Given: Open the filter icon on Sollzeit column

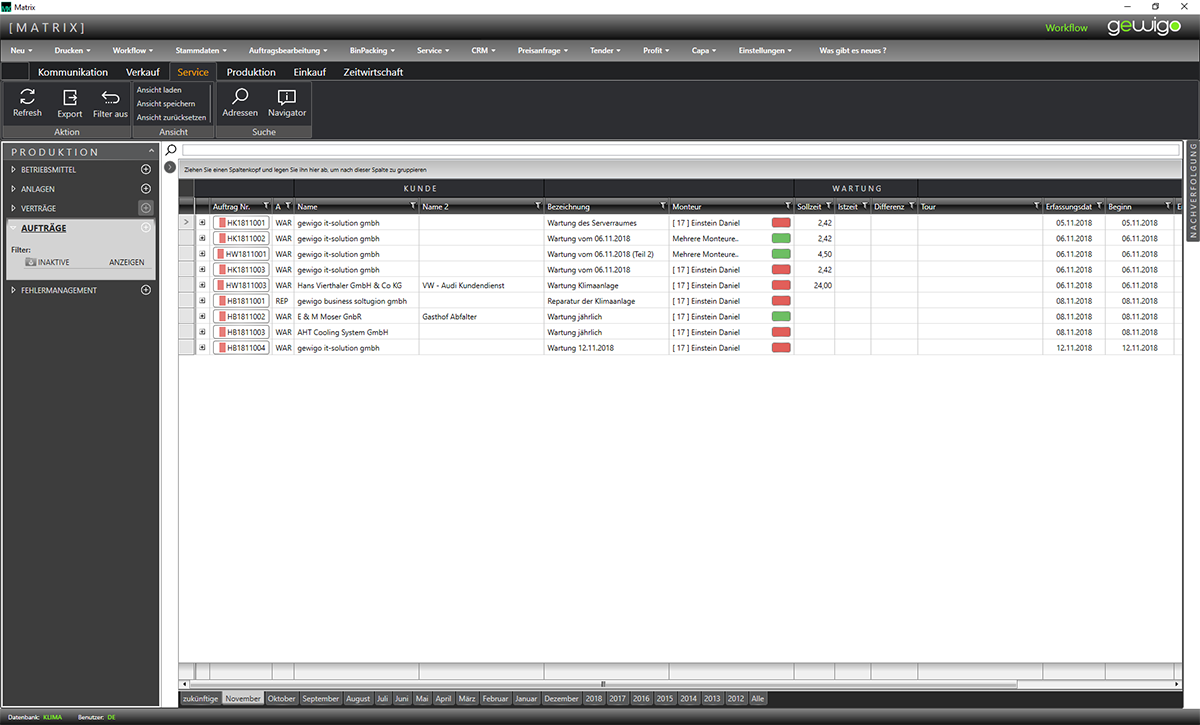Looking at the screenshot, I should 829,206.
